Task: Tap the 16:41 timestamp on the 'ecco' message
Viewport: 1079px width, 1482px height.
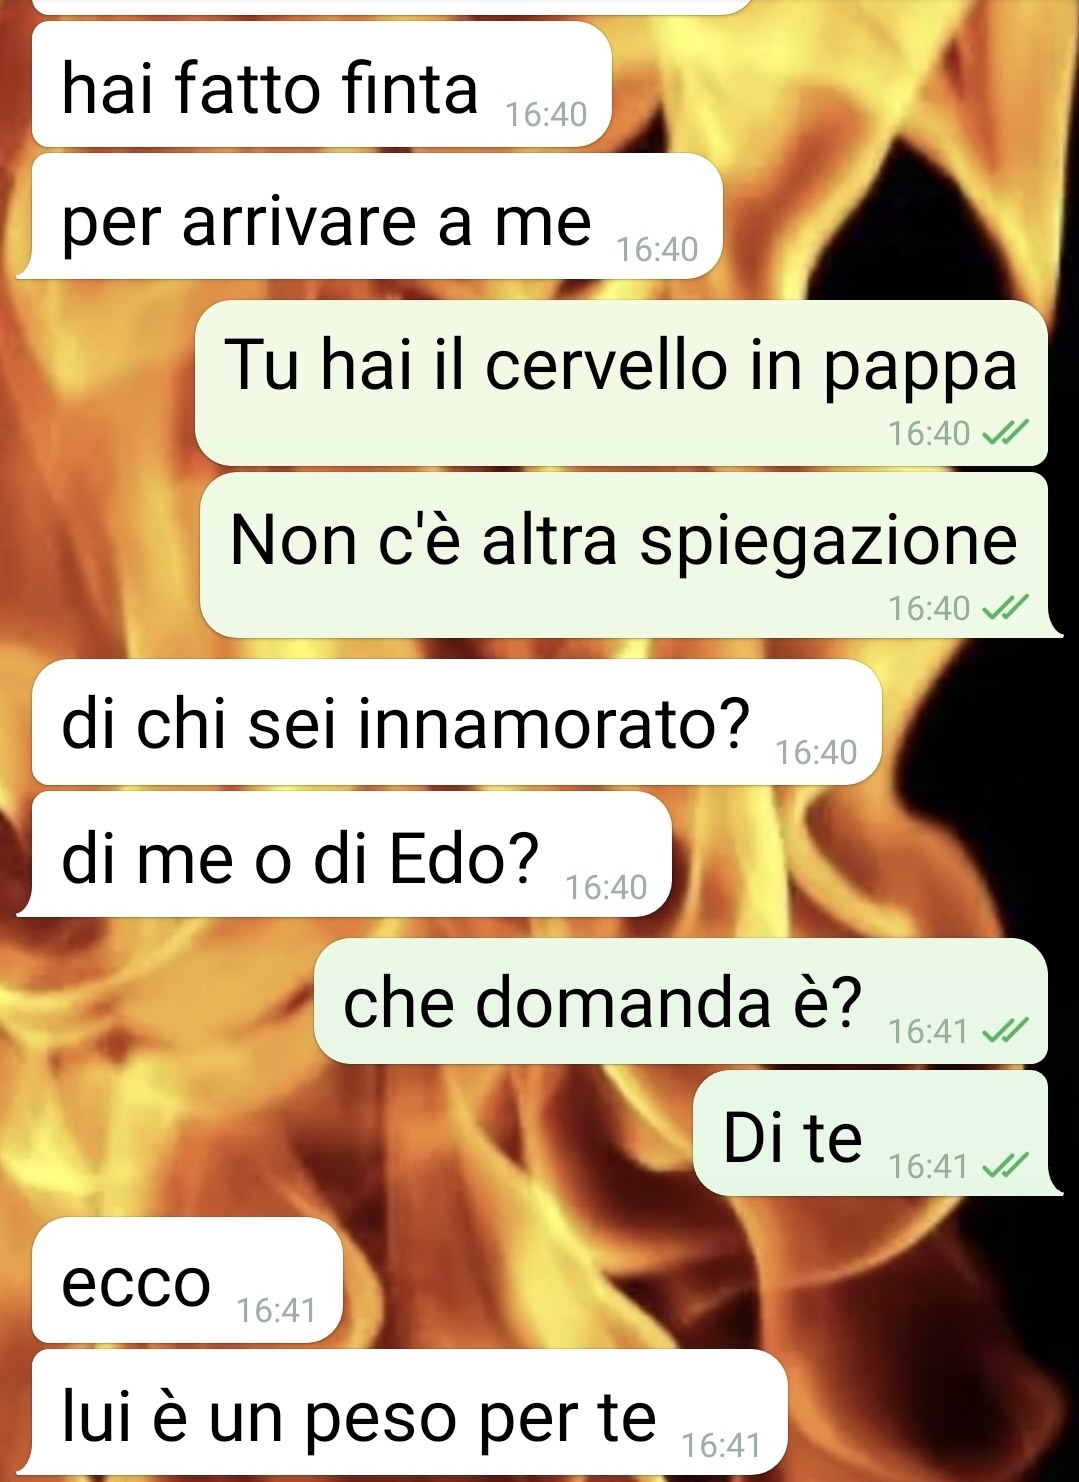Action: [x=276, y=1310]
